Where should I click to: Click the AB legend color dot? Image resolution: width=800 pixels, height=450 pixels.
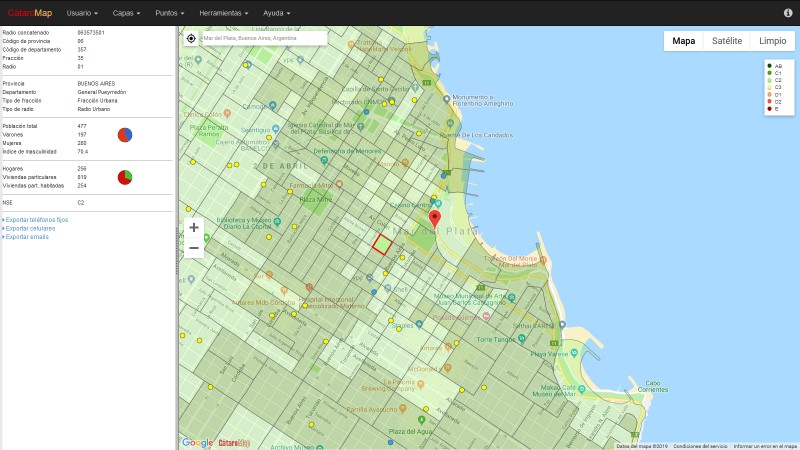point(769,66)
